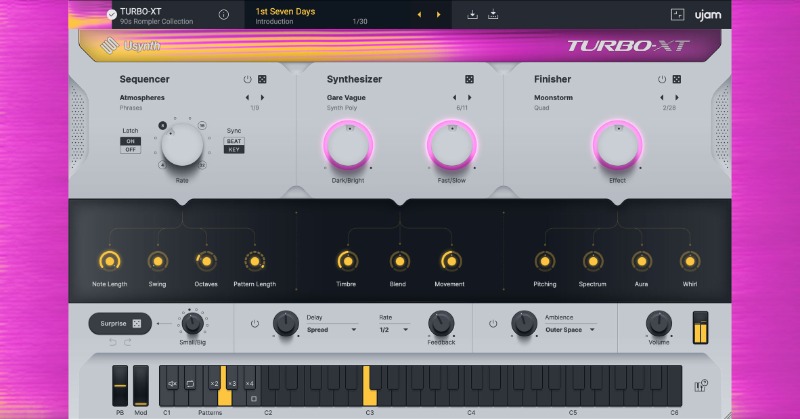Screen dimensions: 800x419
Task: Click the Note Length knob
Action: (109, 261)
